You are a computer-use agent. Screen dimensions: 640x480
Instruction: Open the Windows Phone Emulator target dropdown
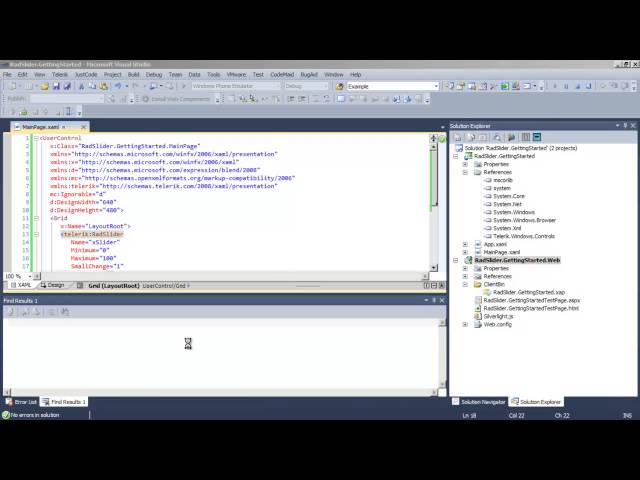(277, 86)
